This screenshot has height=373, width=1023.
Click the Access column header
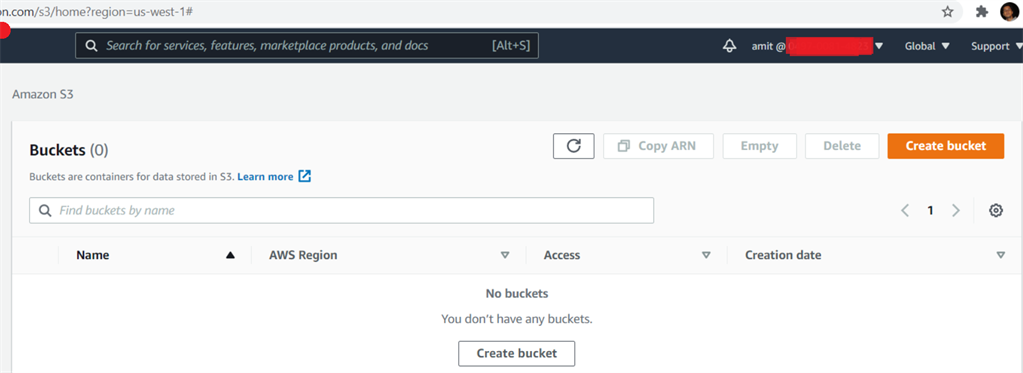click(x=562, y=255)
